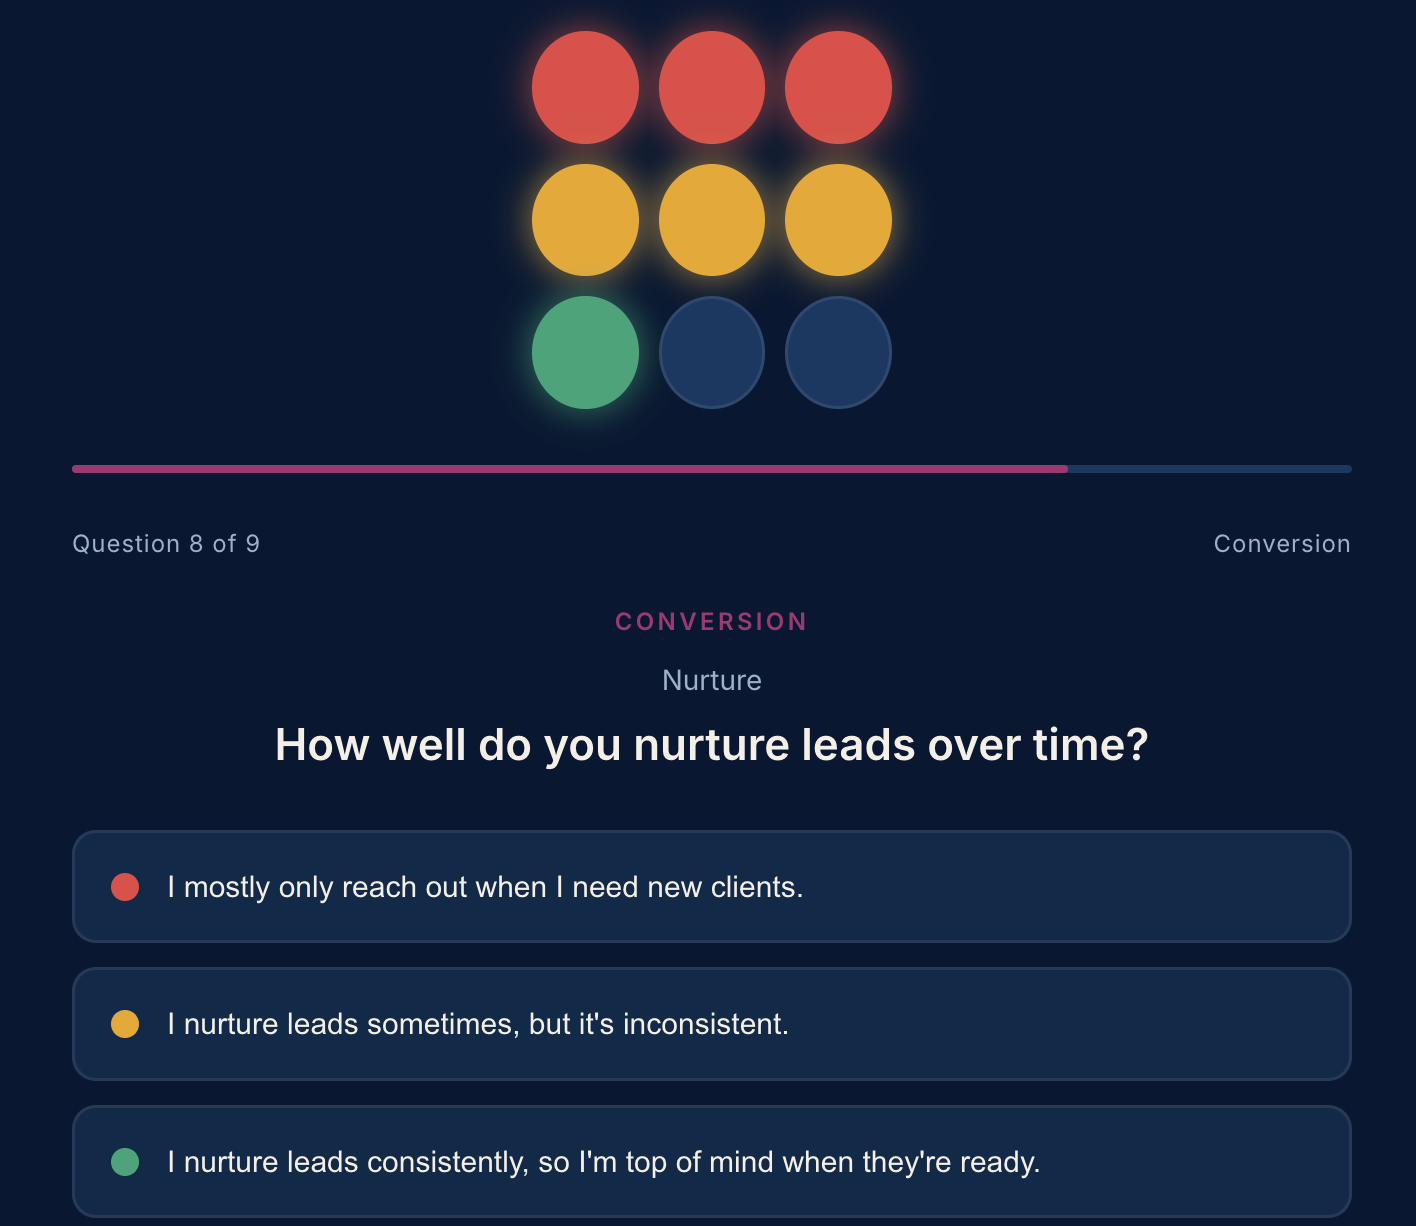Screen dimensions: 1416x1226
Task: Choose 'I mostly only reach out' answer
Action: [x=712, y=886]
